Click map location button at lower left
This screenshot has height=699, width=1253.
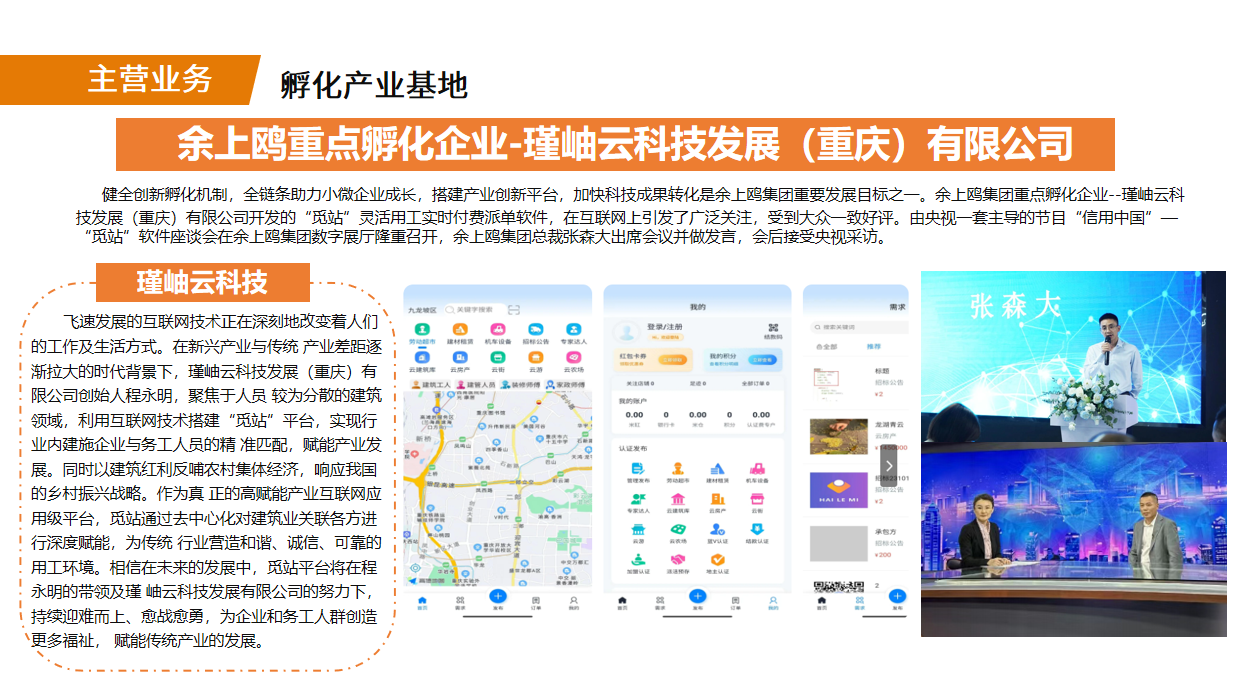(415, 568)
